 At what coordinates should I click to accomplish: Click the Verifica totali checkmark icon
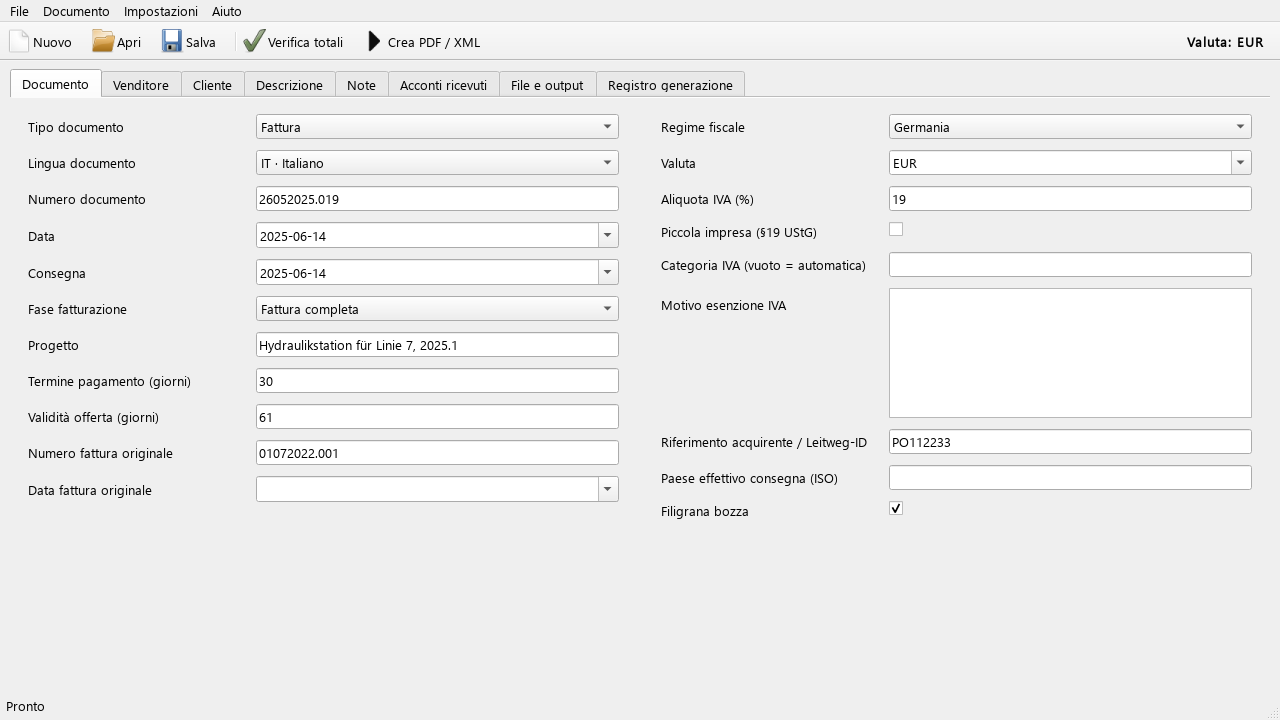[x=254, y=41]
